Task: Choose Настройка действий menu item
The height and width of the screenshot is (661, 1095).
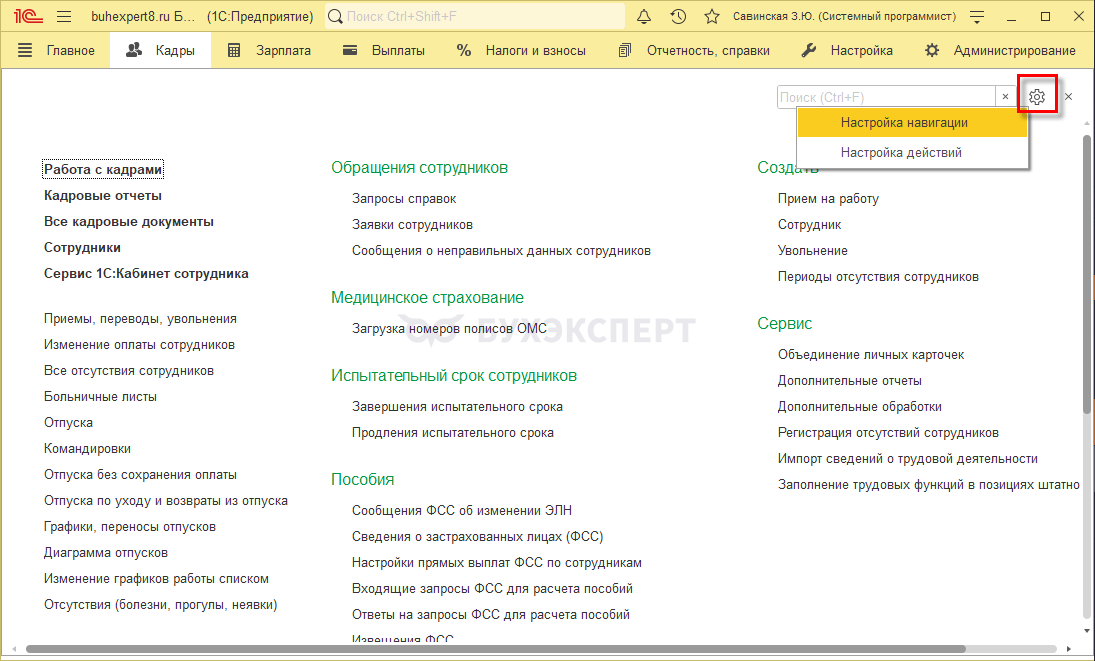Action: pos(900,153)
